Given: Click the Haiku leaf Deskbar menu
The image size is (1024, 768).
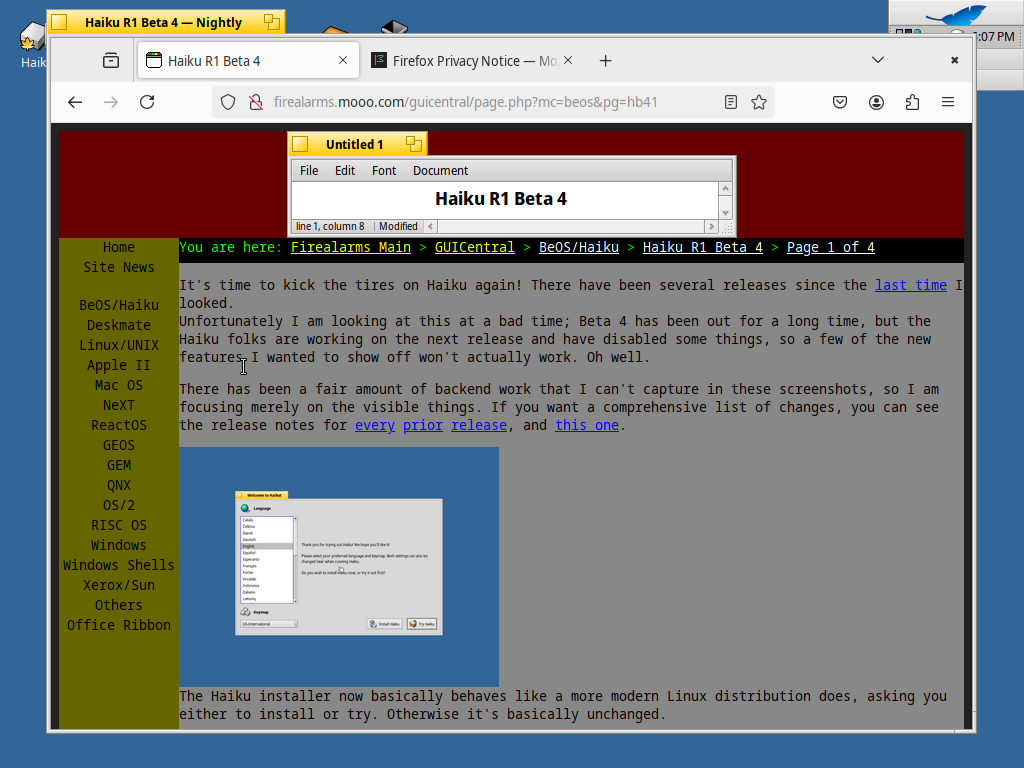Looking at the screenshot, I should click(955, 13).
